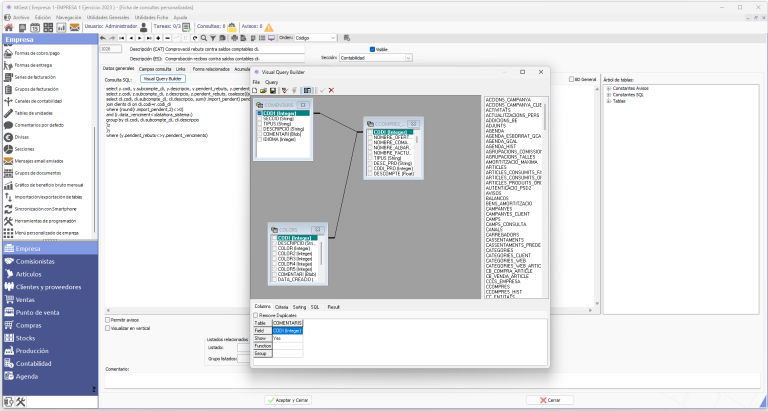This screenshot has height=411, width=768.
Task: Toggle the table list panel icon in Query Builder
Action: 307,90
